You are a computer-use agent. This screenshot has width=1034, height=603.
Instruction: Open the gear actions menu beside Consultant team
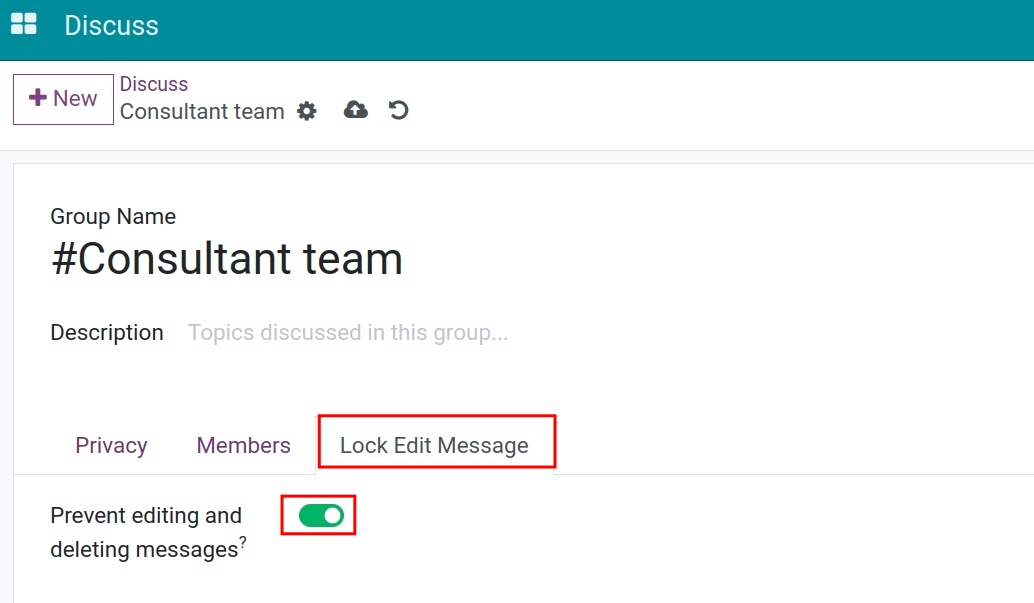tap(307, 111)
